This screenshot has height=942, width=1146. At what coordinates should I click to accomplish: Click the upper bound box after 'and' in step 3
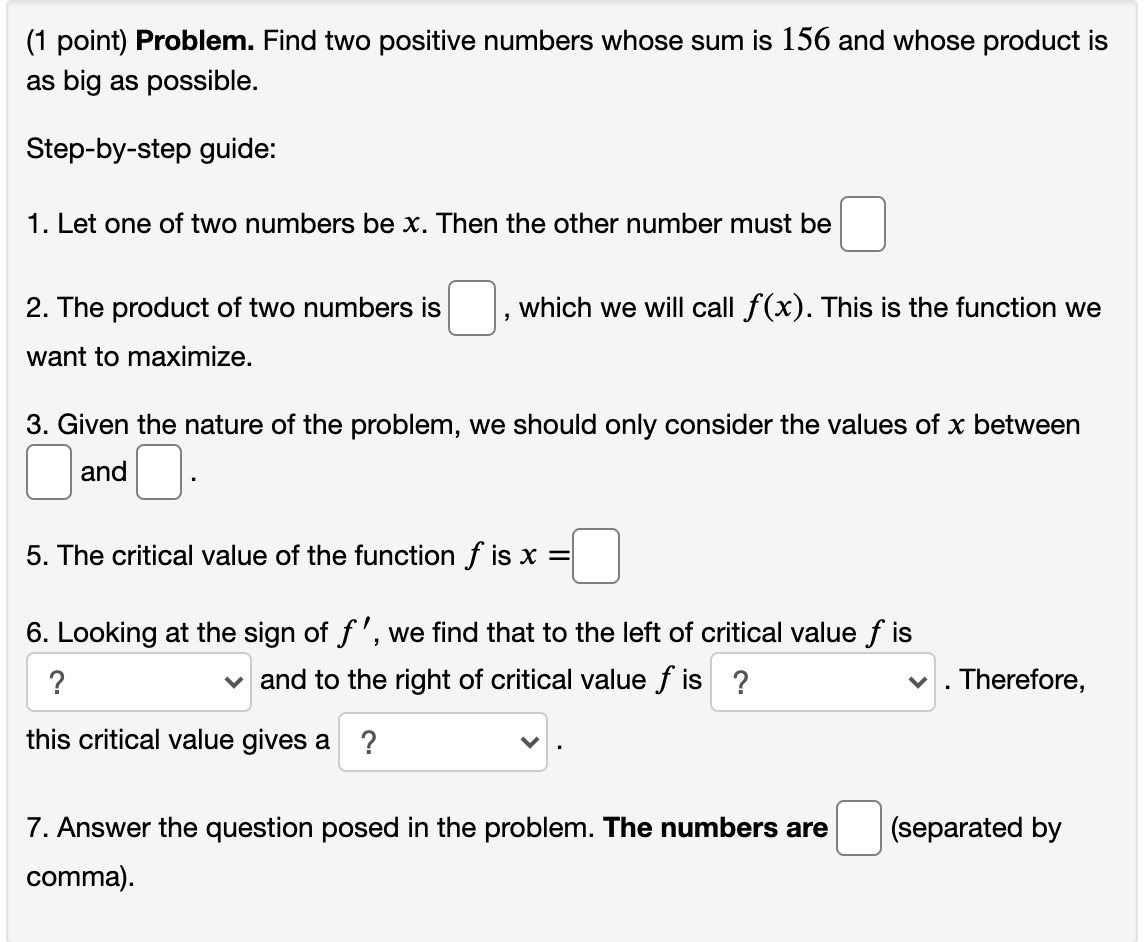[157, 471]
